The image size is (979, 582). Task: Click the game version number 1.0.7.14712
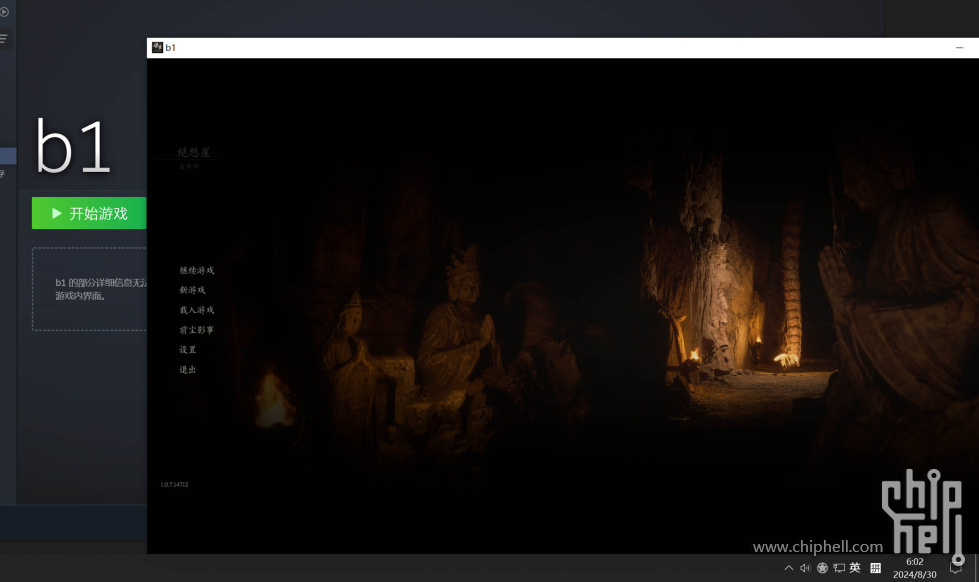pos(174,485)
